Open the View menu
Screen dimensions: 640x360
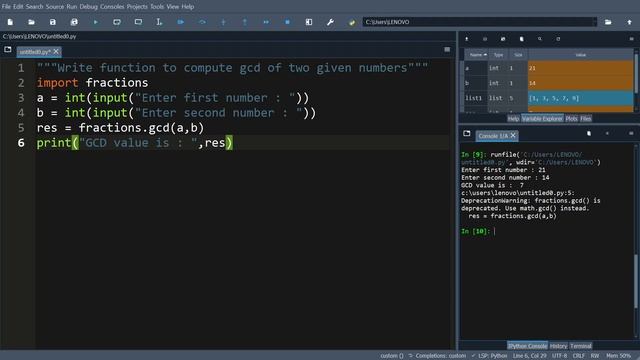click(173, 7)
